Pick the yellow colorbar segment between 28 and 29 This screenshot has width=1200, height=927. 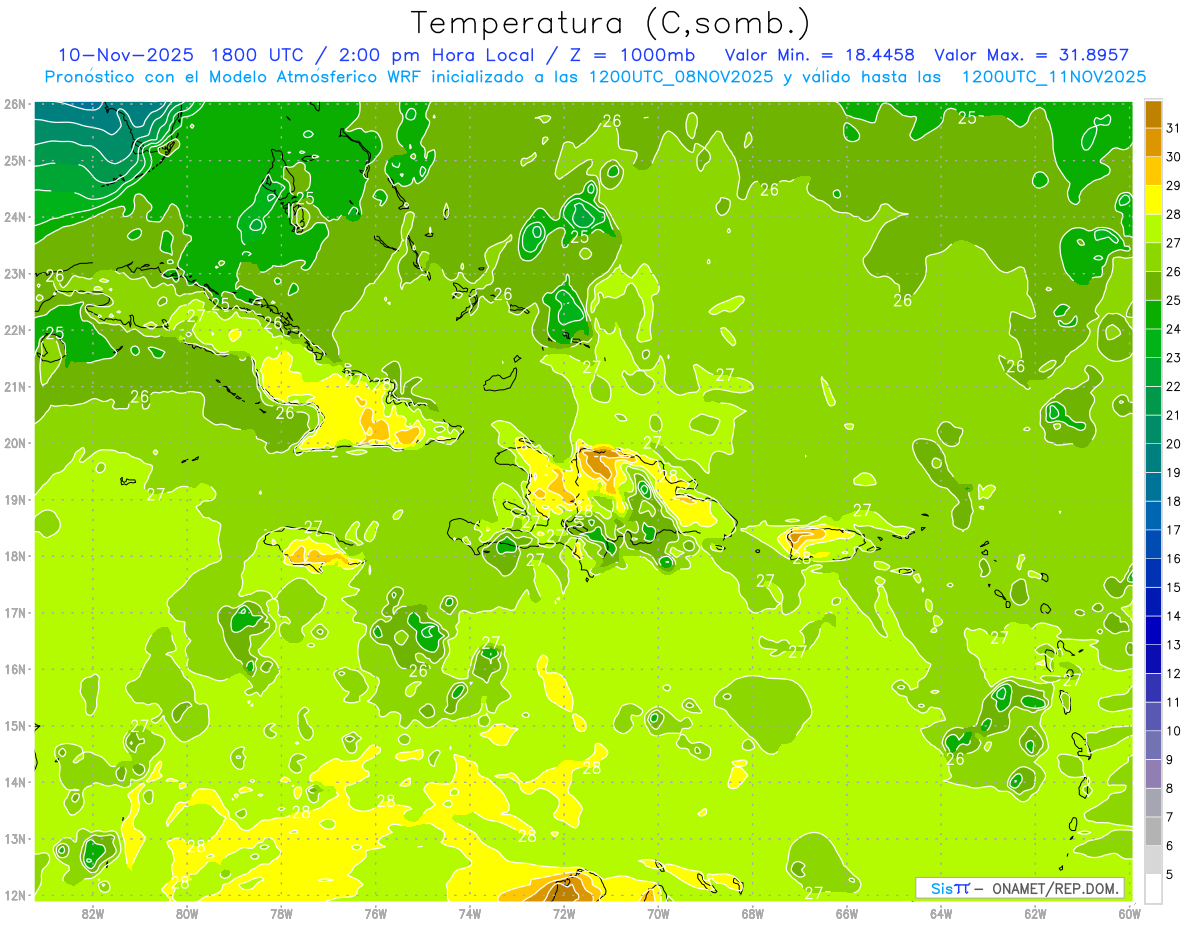point(1153,200)
